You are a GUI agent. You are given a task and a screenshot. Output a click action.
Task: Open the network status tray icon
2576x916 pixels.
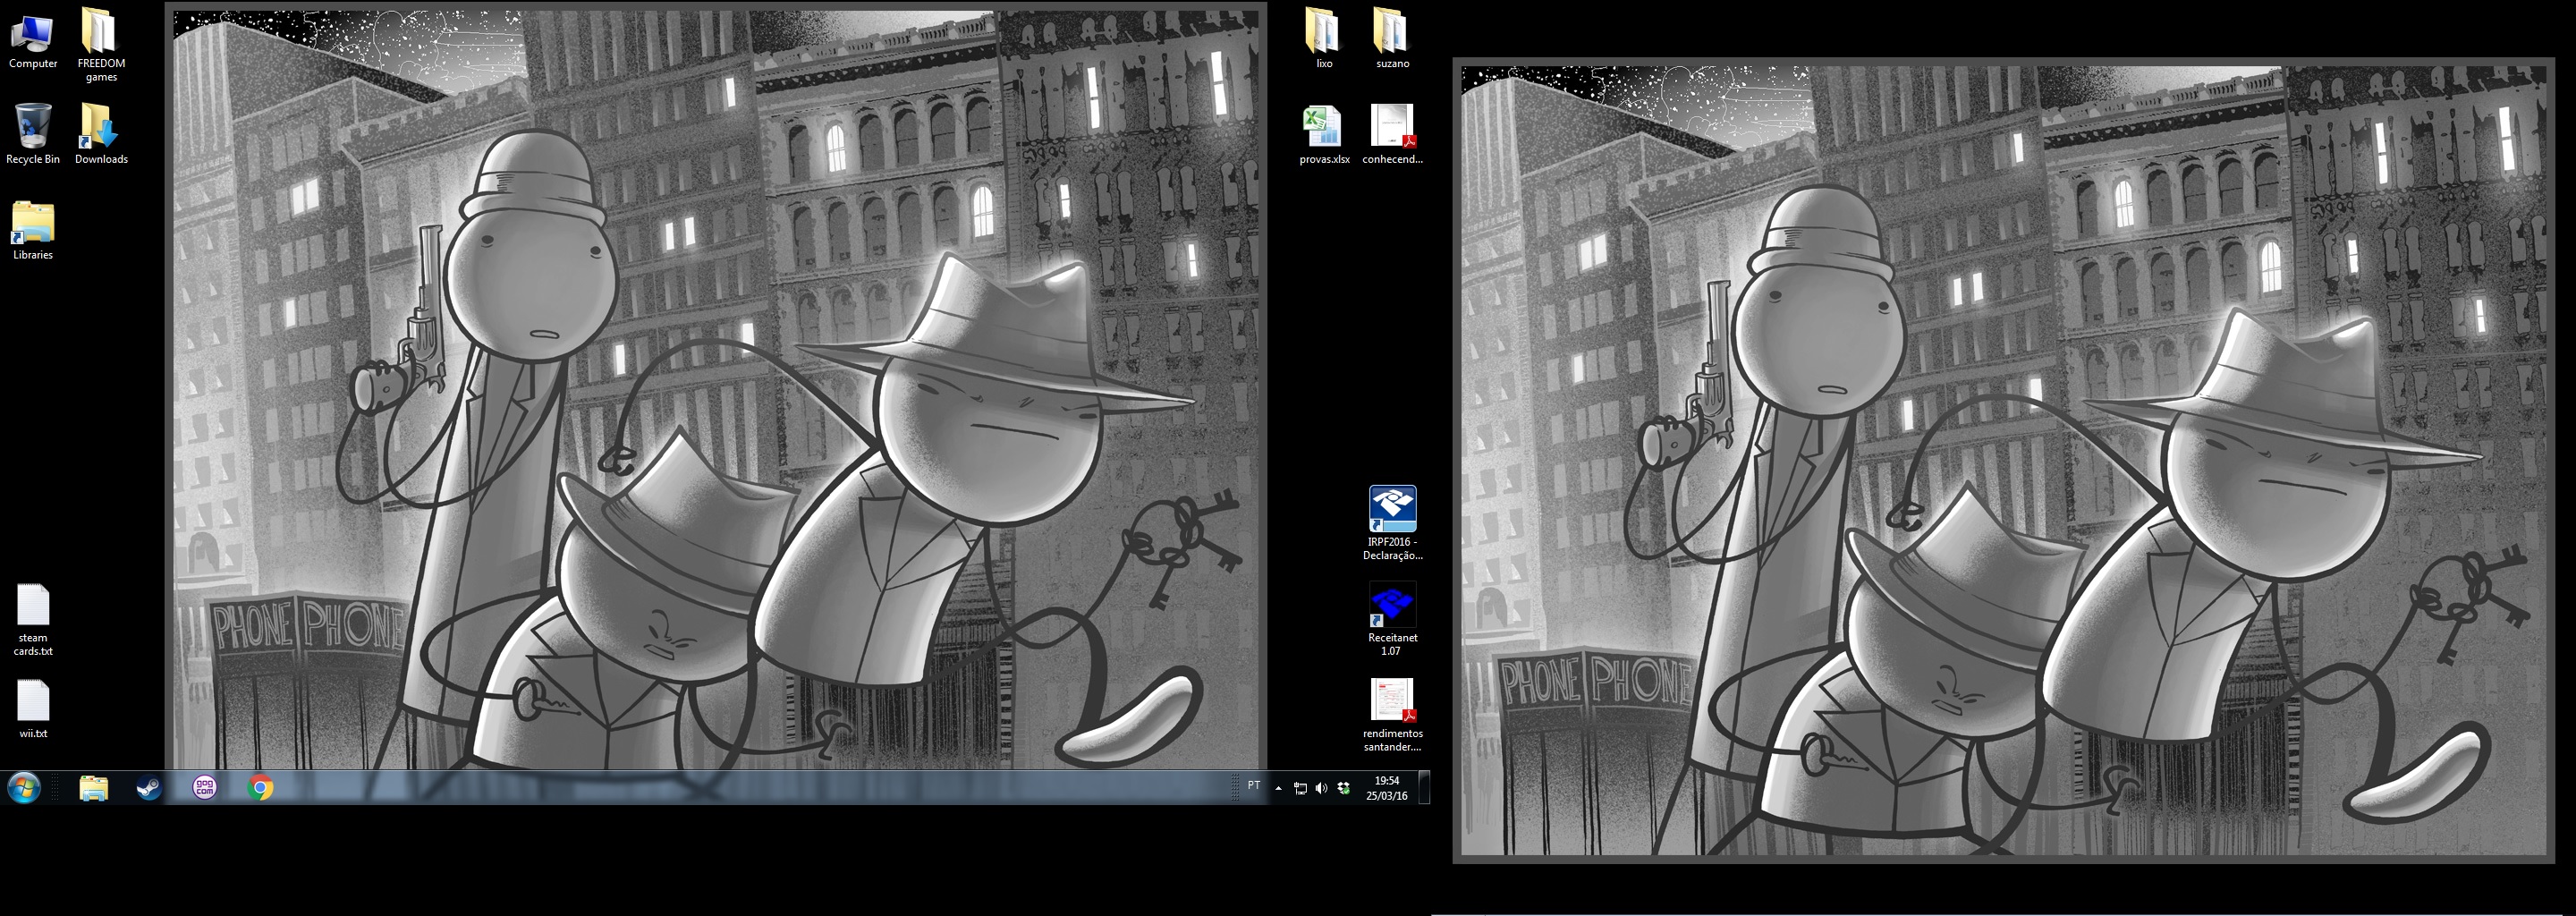[x=1300, y=788]
